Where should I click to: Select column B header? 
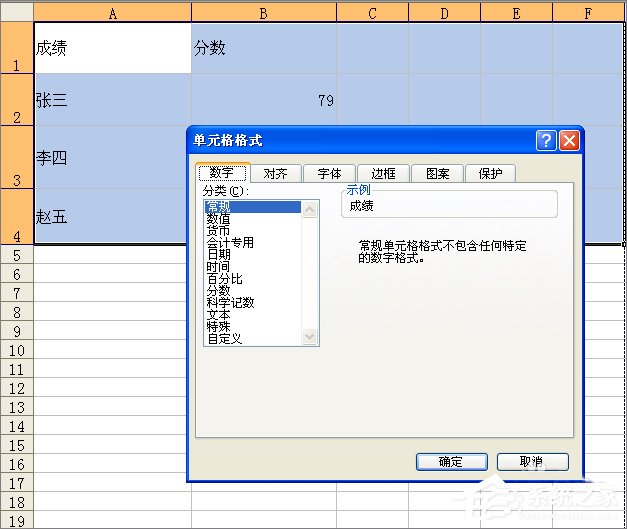coord(264,13)
